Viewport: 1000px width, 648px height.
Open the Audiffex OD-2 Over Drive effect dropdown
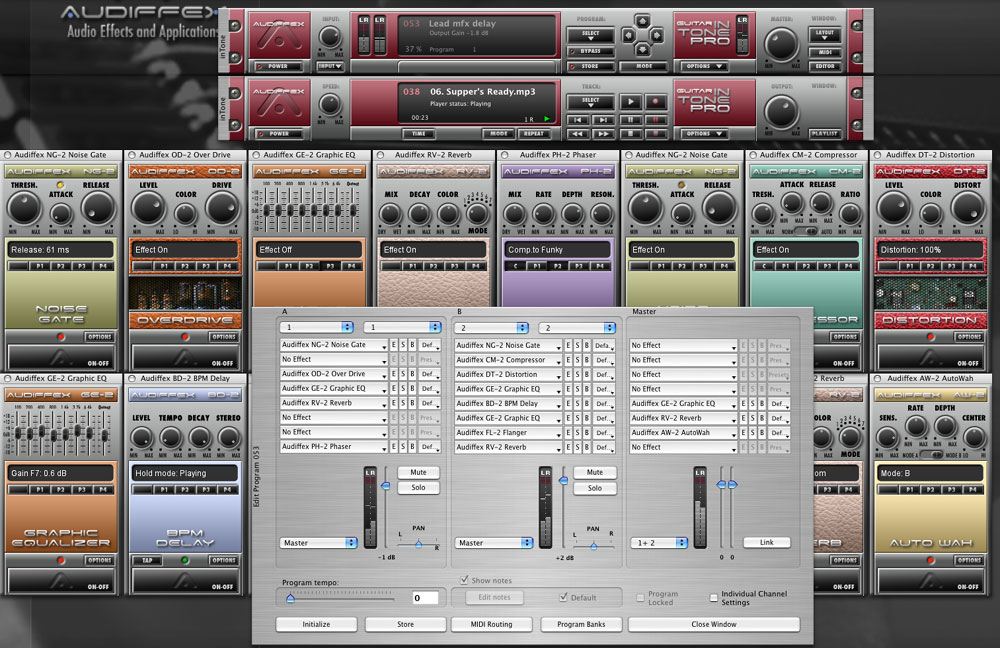[x=334, y=374]
